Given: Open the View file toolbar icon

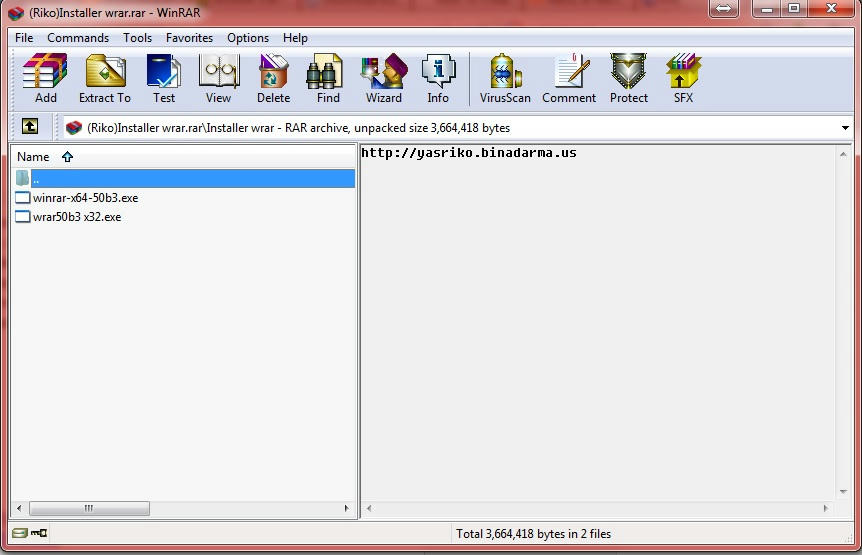Looking at the screenshot, I should (218, 78).
